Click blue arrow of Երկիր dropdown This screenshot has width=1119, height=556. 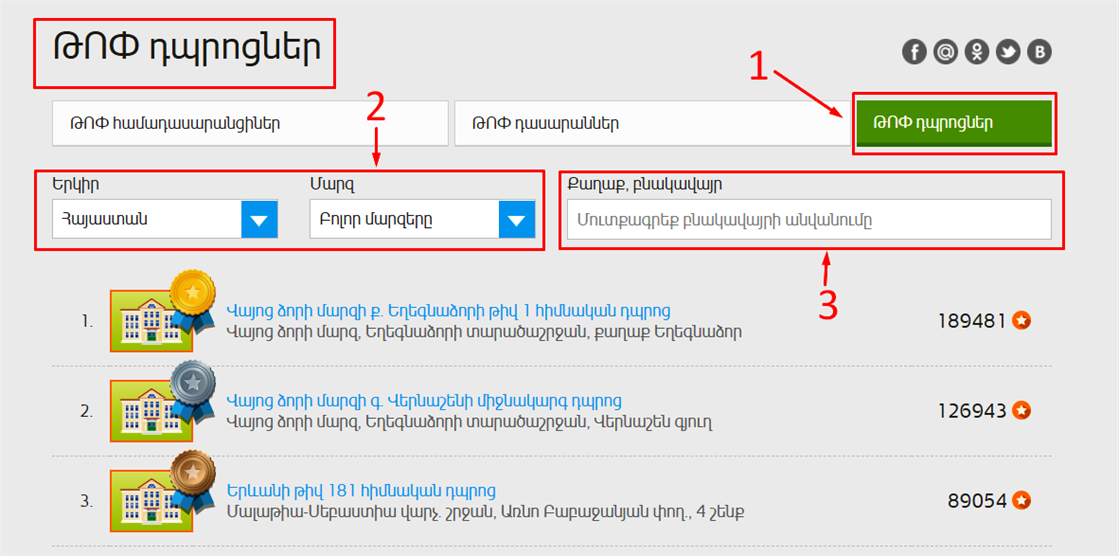(259, 218)
